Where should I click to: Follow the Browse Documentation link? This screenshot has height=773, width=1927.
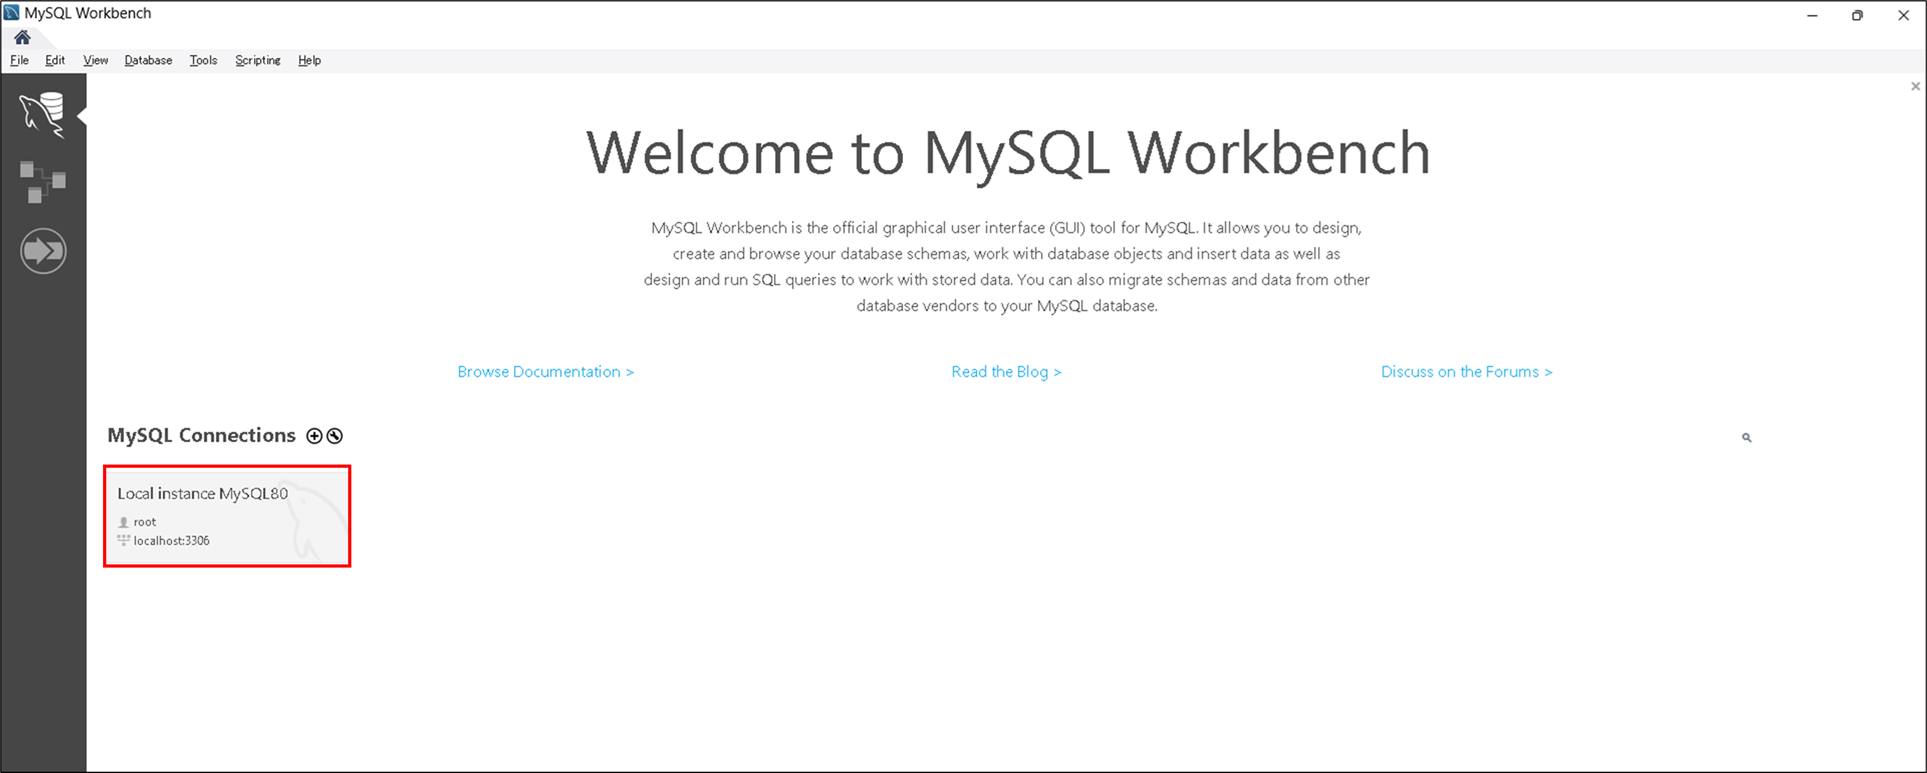[546, 372]
